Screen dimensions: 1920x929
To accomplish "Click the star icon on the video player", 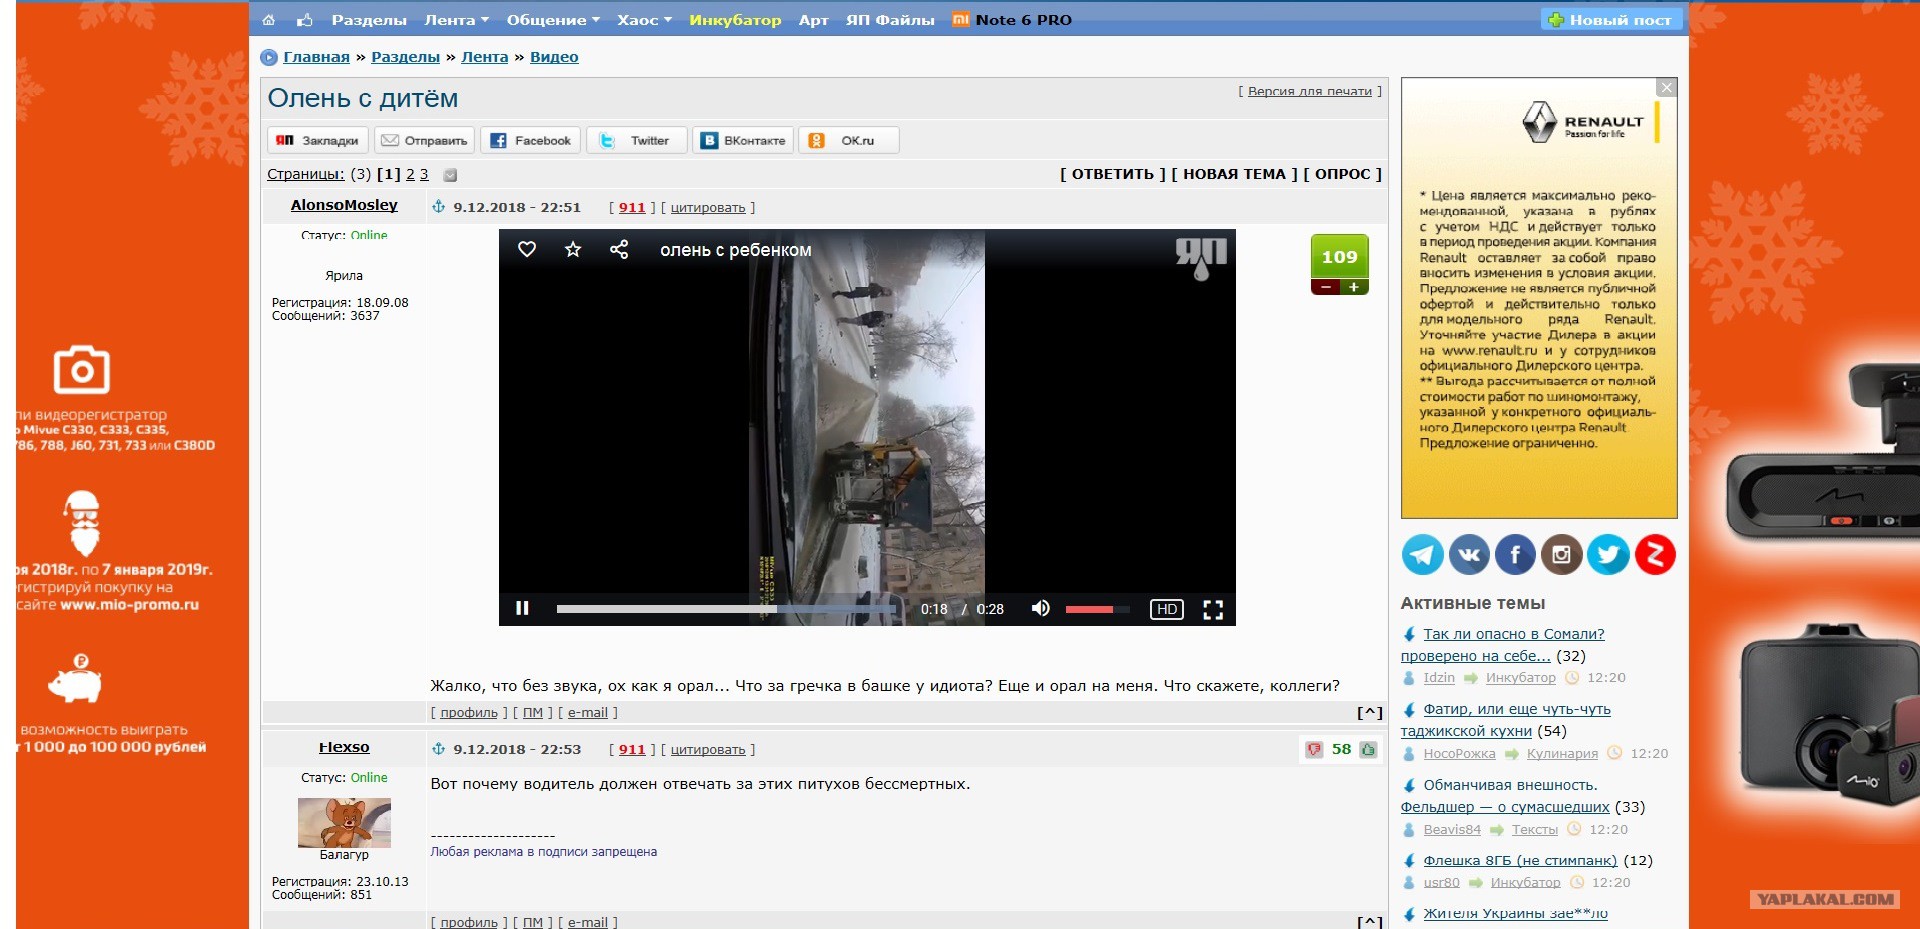I will coord(573,249).
